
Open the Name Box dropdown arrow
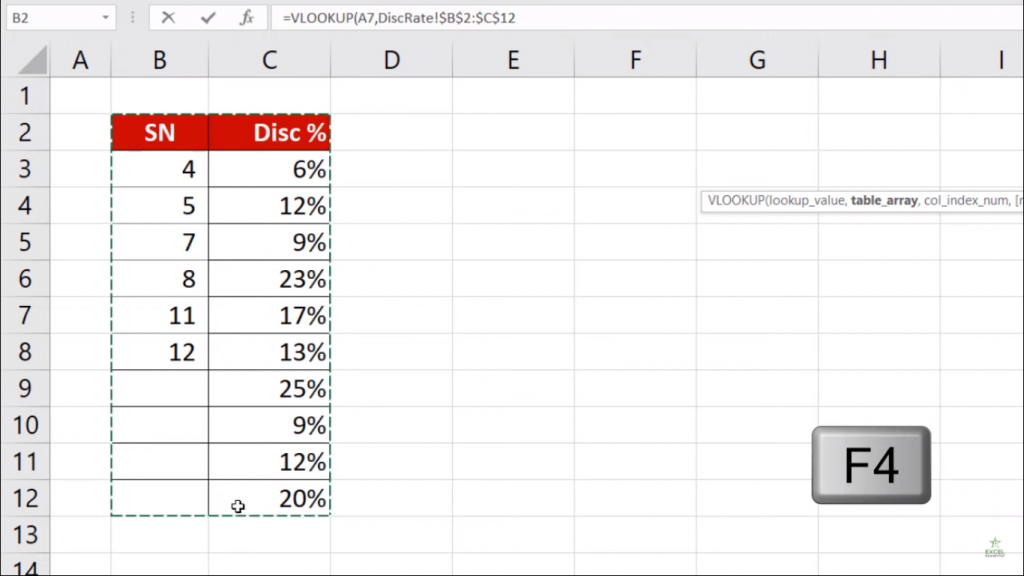107,17
